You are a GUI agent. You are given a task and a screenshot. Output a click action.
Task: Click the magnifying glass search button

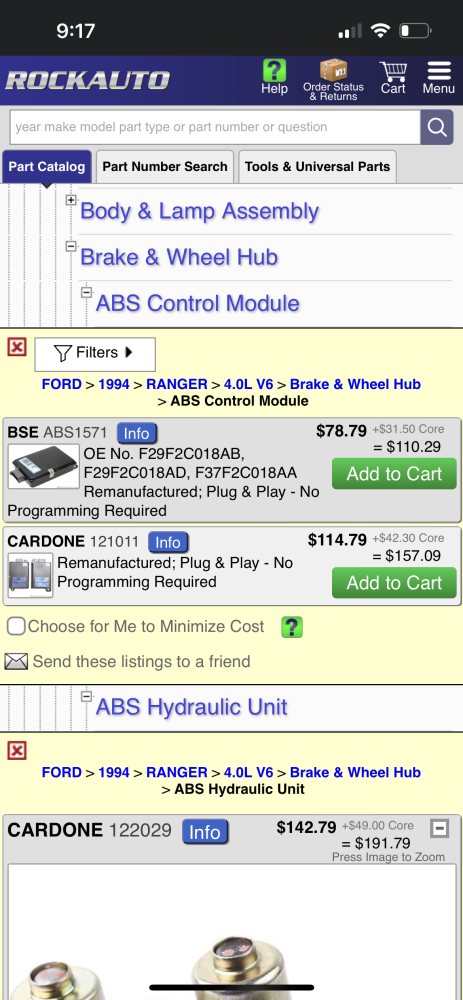click(x=437, y=127)
